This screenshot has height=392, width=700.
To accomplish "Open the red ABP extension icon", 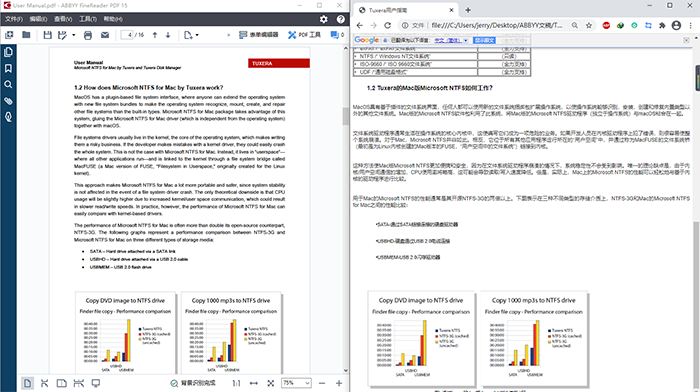I will point(606,25).
